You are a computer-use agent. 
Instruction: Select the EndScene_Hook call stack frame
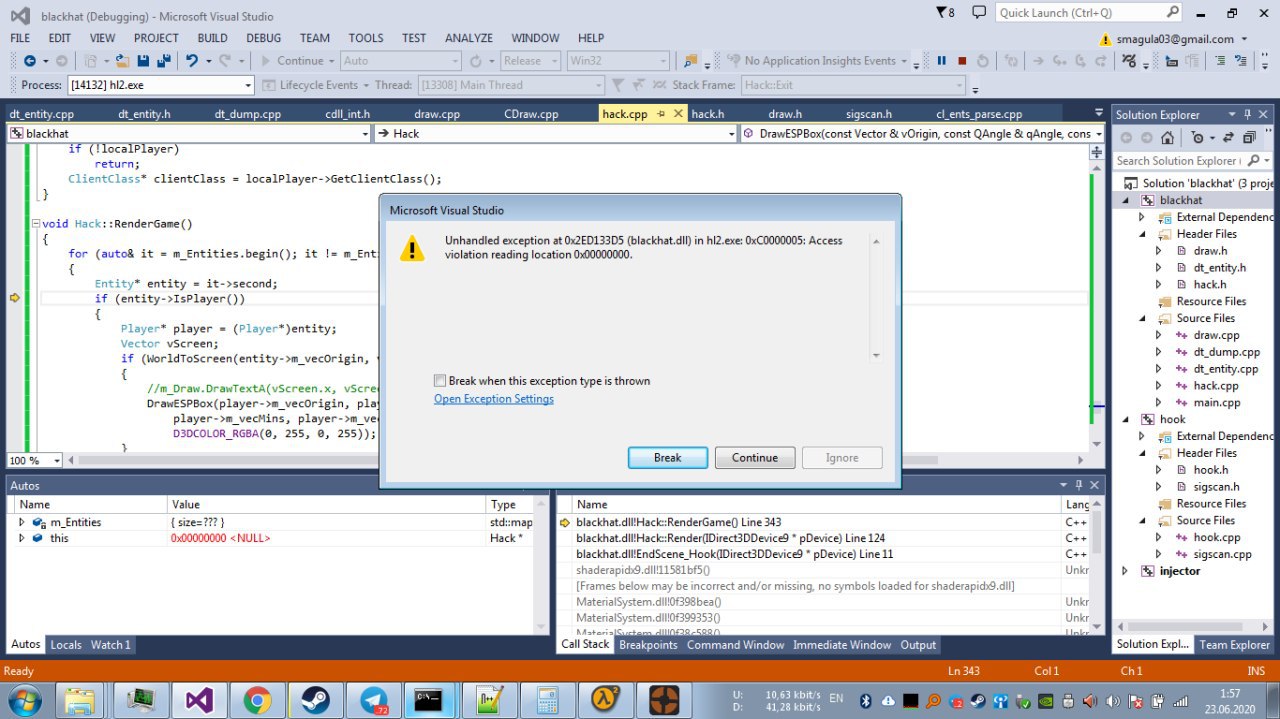[735, 554]
